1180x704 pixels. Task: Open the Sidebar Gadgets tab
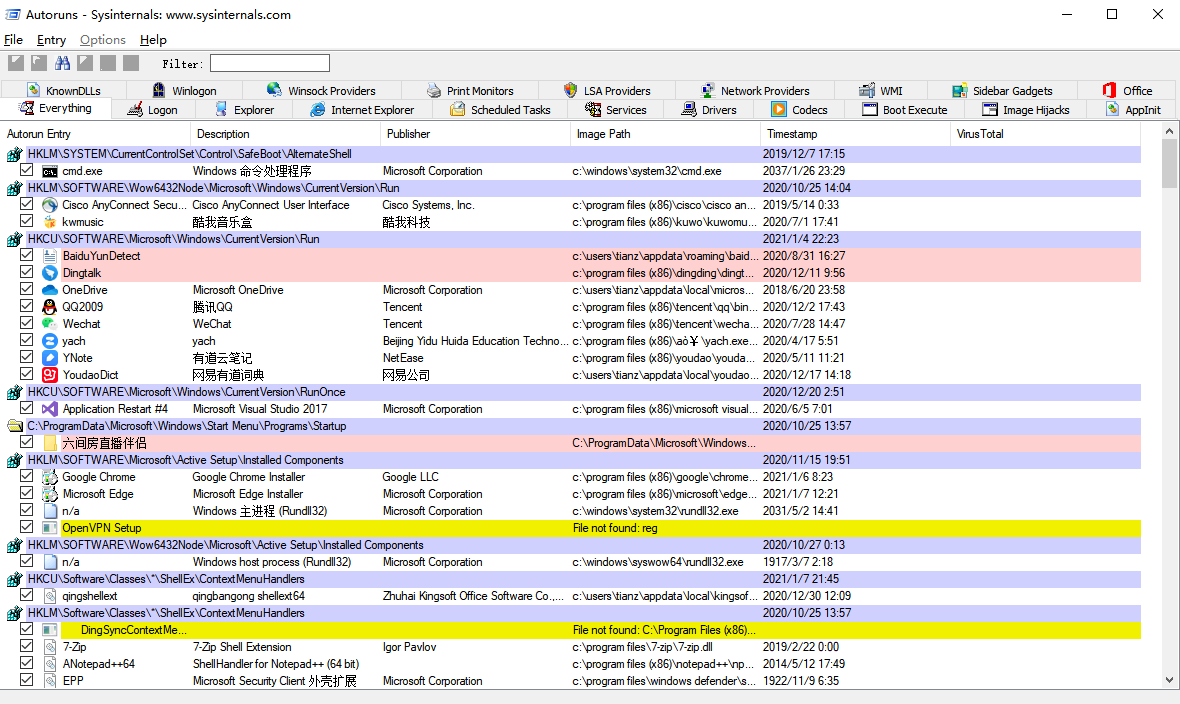tap(1002, 90)
